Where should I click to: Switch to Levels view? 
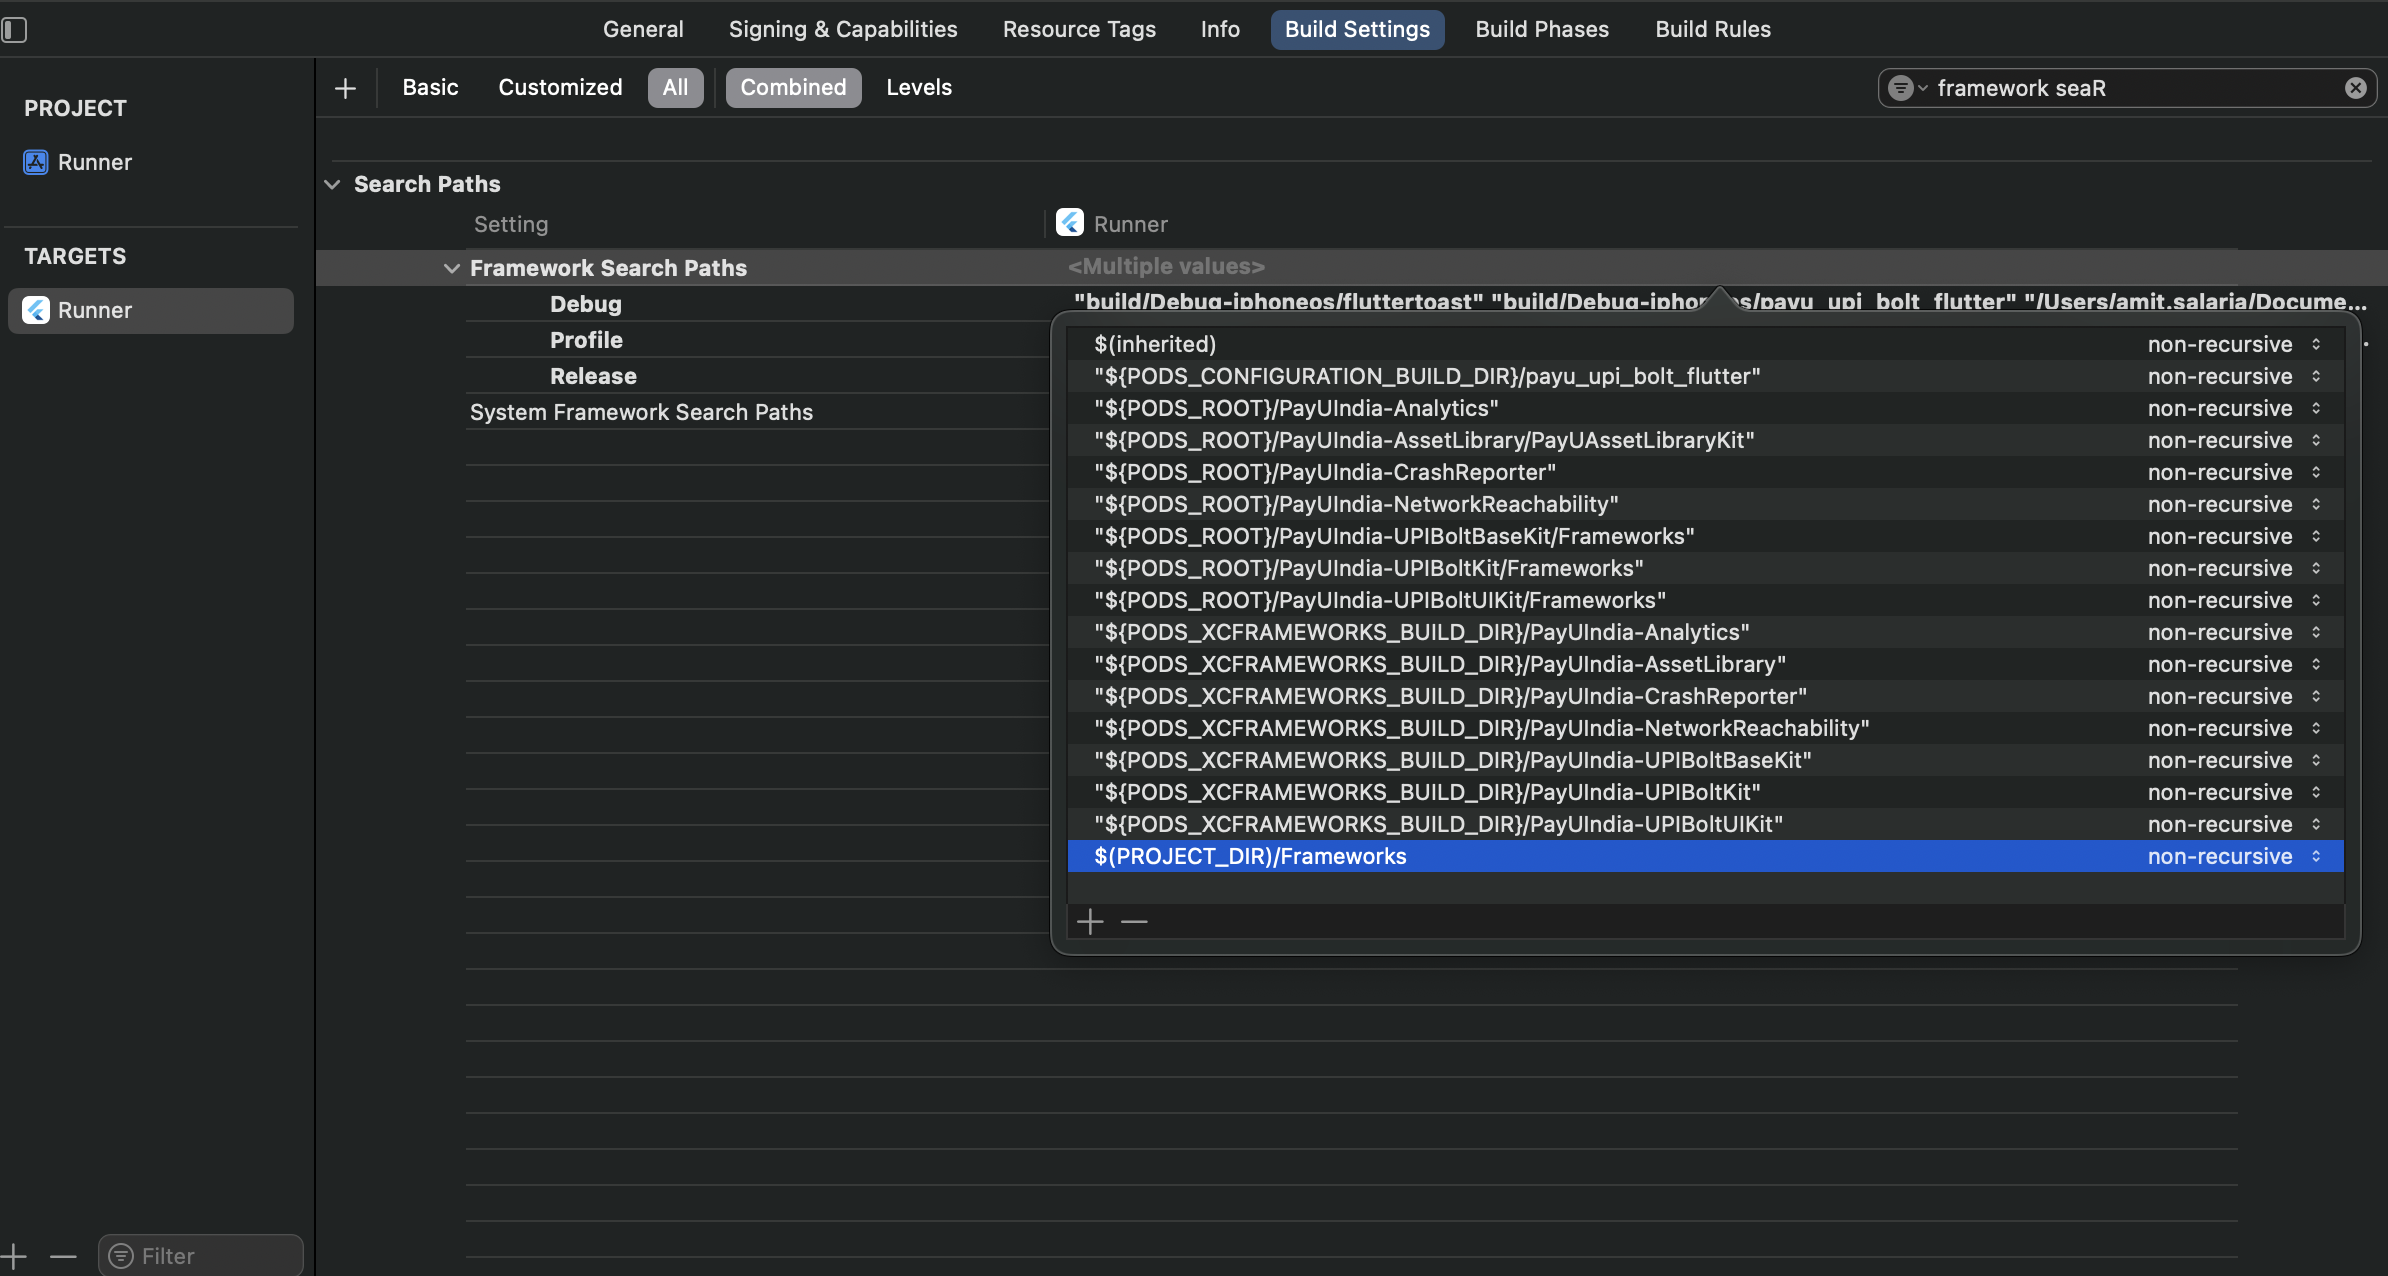click(x=919, y=88)
